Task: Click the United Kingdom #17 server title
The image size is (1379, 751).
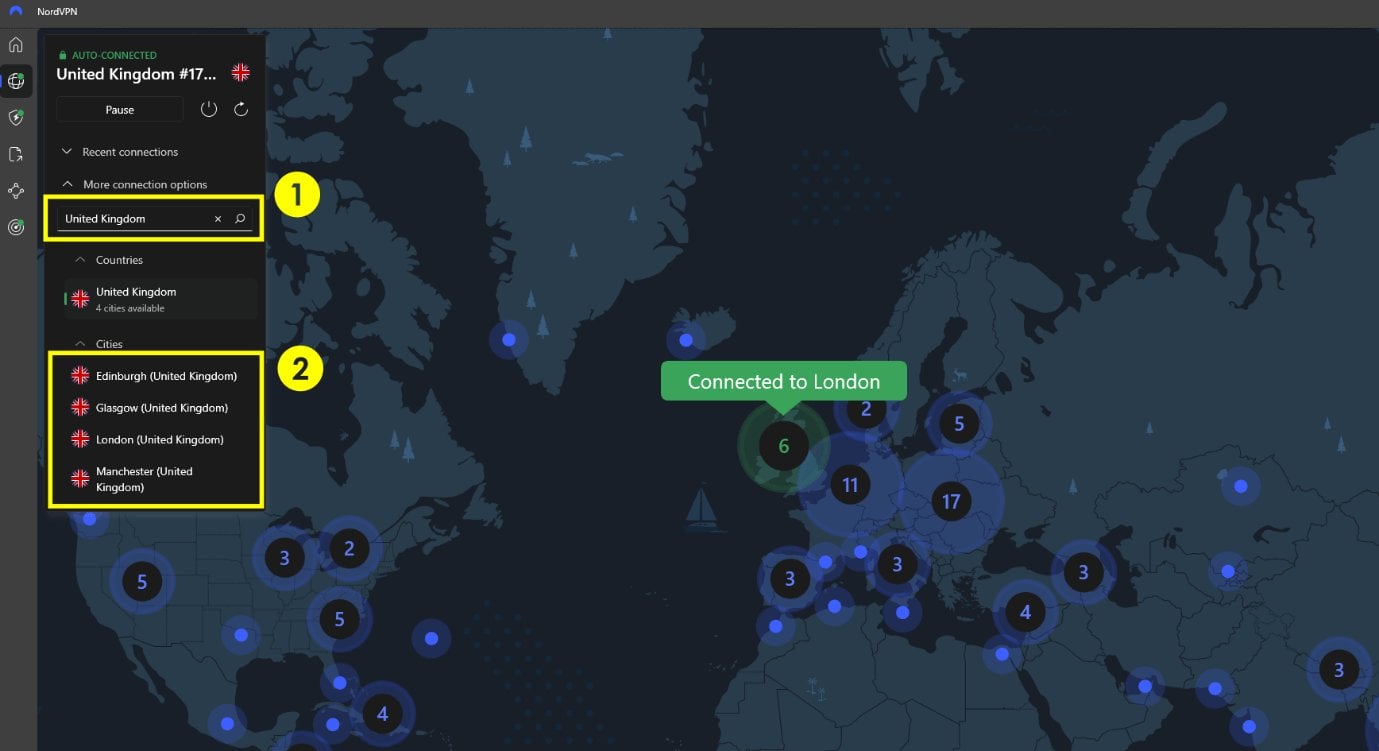Action: pos(136,74)
